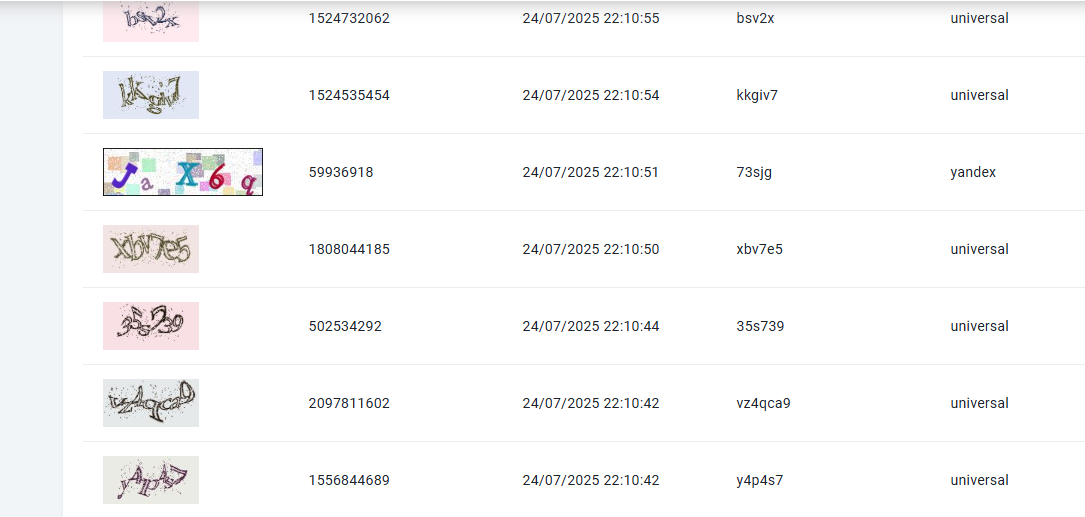1085x517 pixels.
Task: Select captcha ID 502534292
Action: pos(345,326)
